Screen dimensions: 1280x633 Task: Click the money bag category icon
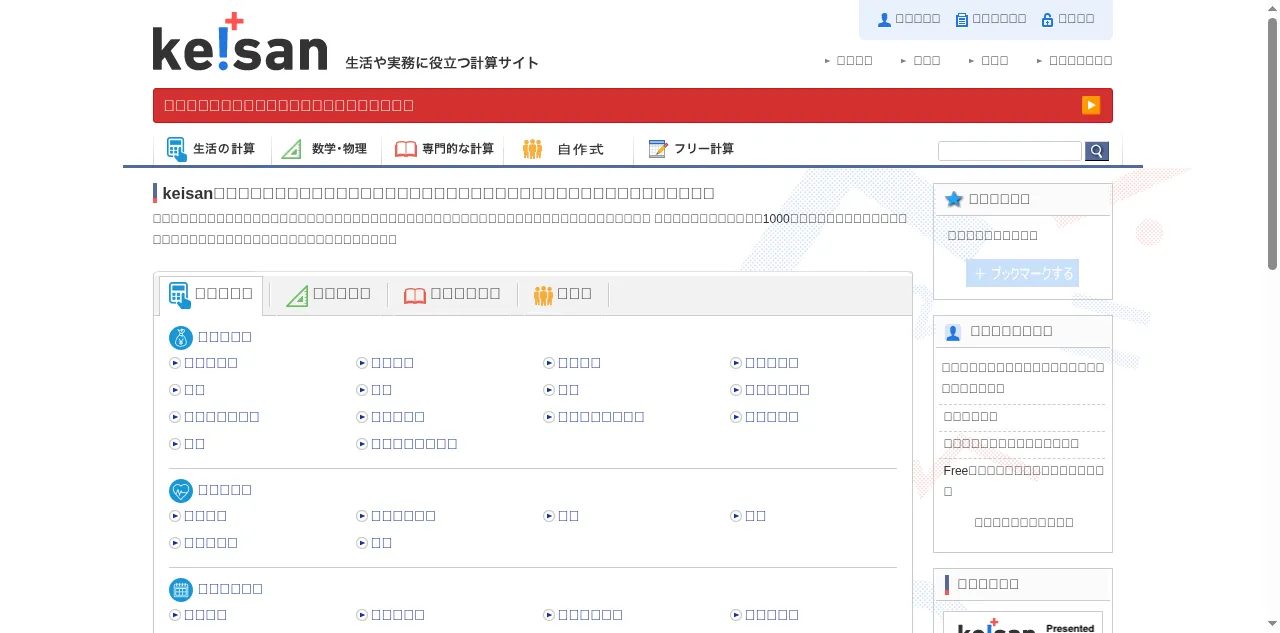(x=180, y=337)
